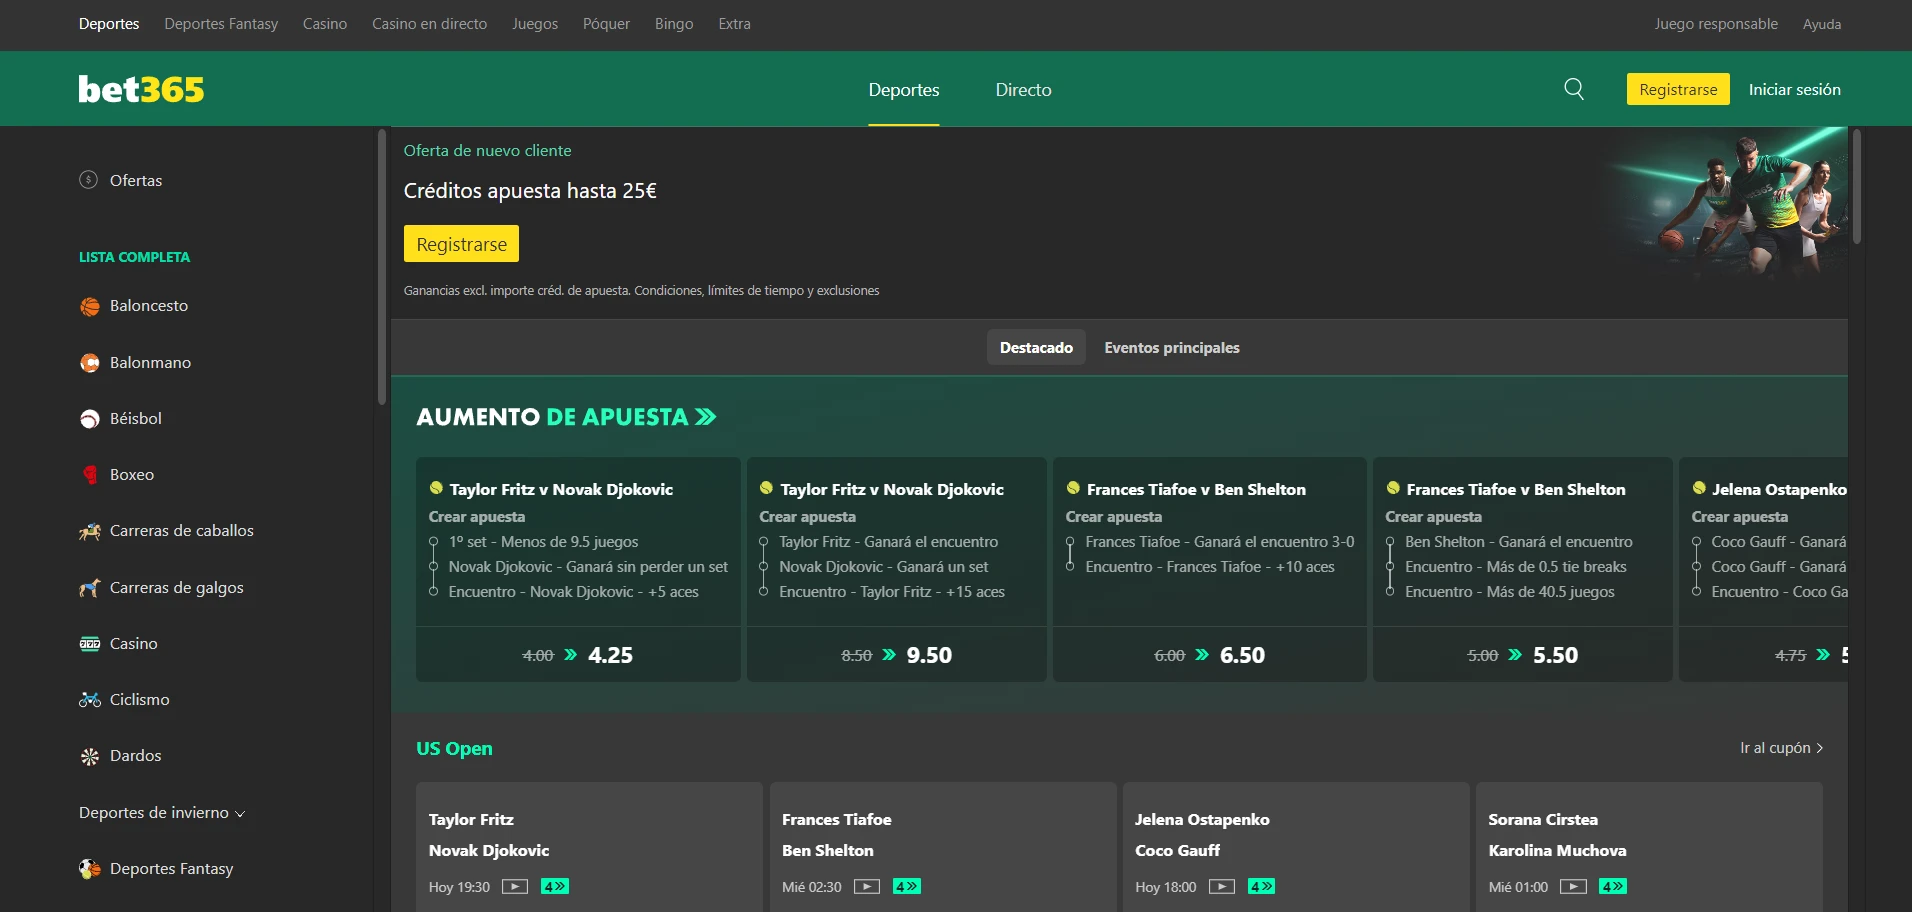Image resolution: width=1912 pixels, height=912 pixels.
Task: Click the Boxeo glove icon
Action: [90, 475]
